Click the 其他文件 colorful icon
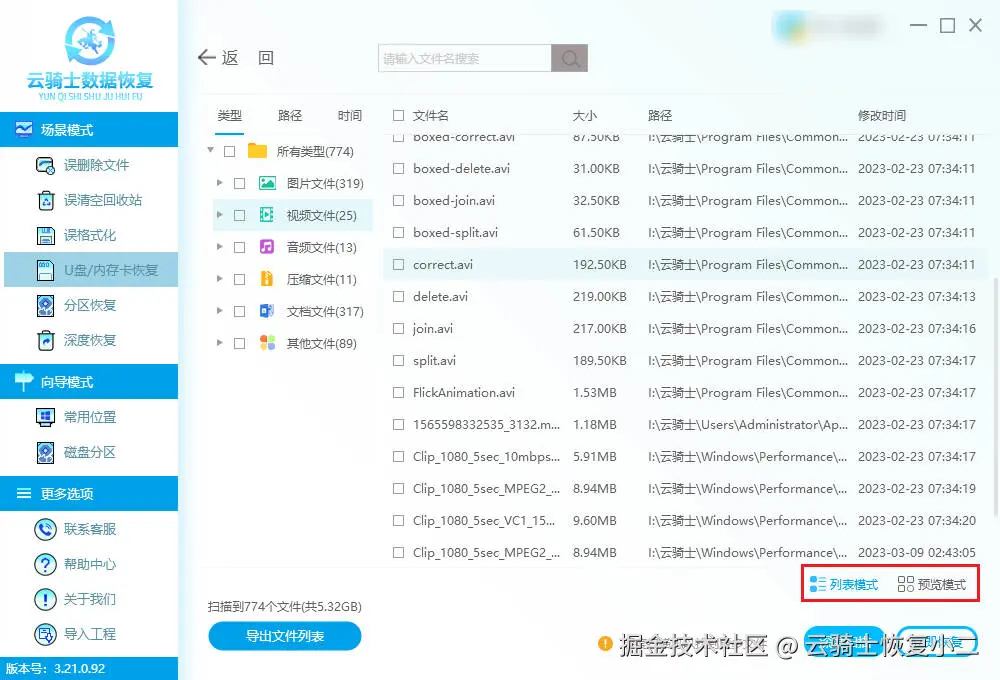Screen dimensions: 1000x680 (x=267, y=343)
